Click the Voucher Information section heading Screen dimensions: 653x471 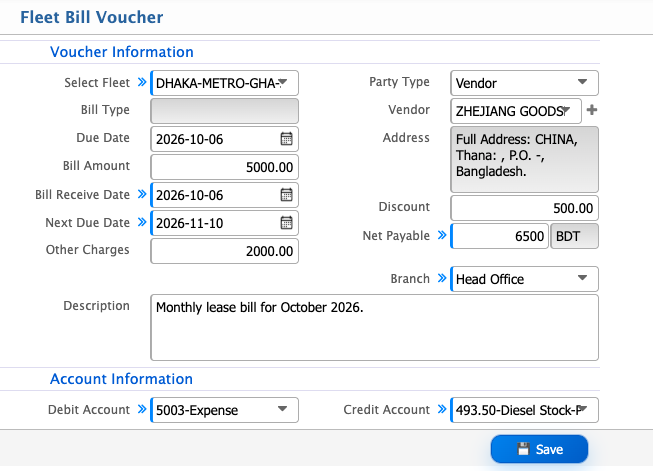point(122,52)
